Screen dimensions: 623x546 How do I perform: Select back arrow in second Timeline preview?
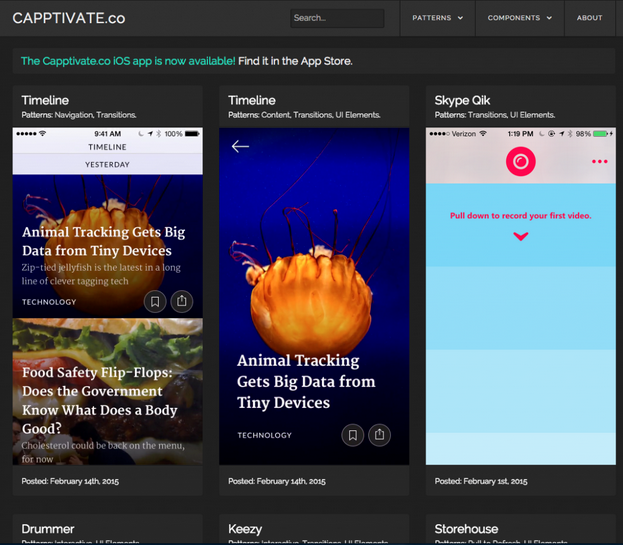[240, 146]
